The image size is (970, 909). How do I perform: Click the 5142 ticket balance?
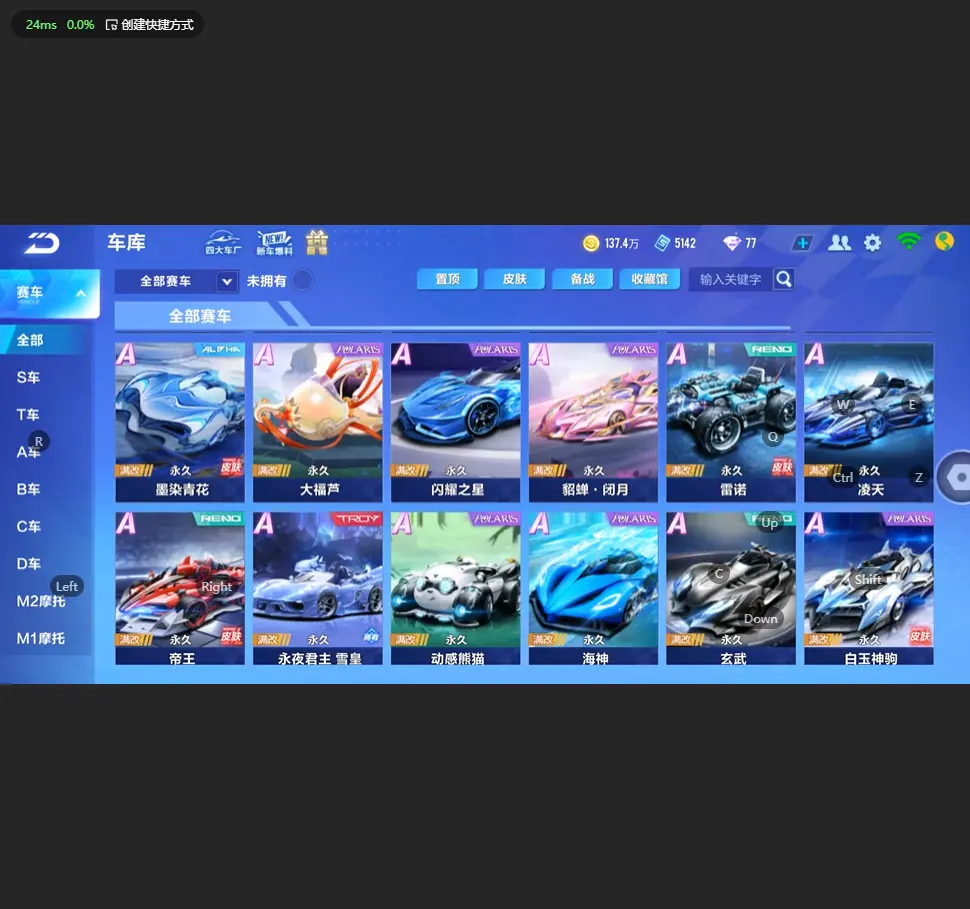coord(685,244)
